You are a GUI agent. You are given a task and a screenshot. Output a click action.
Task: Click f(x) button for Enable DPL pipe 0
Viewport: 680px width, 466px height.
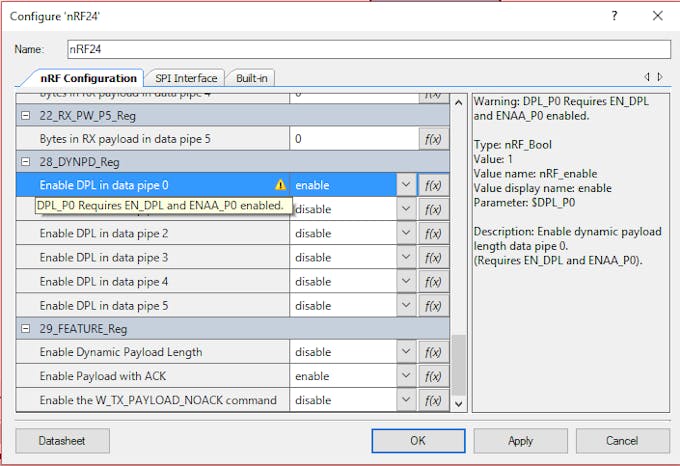(x=433, y=185)
